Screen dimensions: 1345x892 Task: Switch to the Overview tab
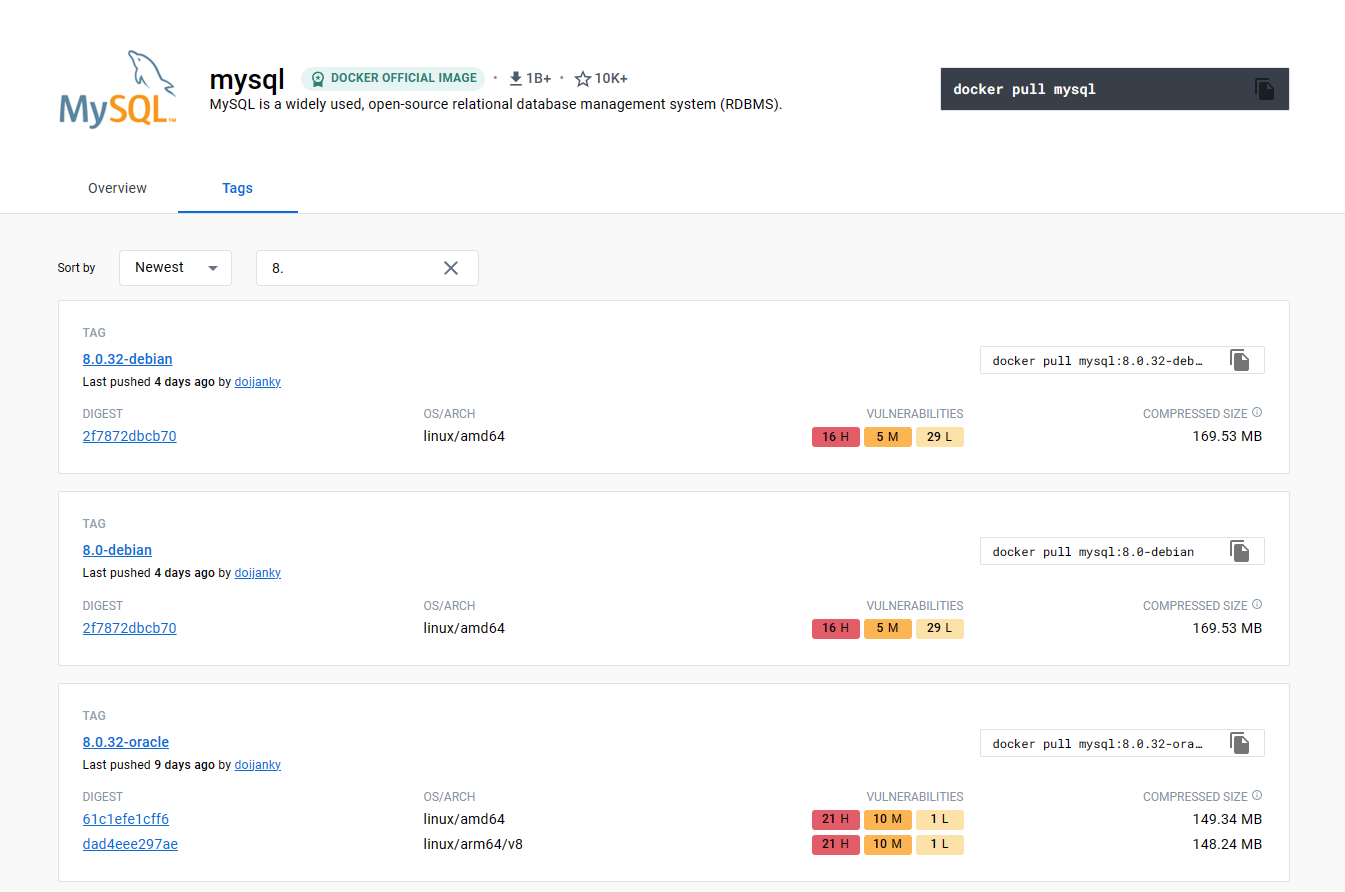pos(117,188)
